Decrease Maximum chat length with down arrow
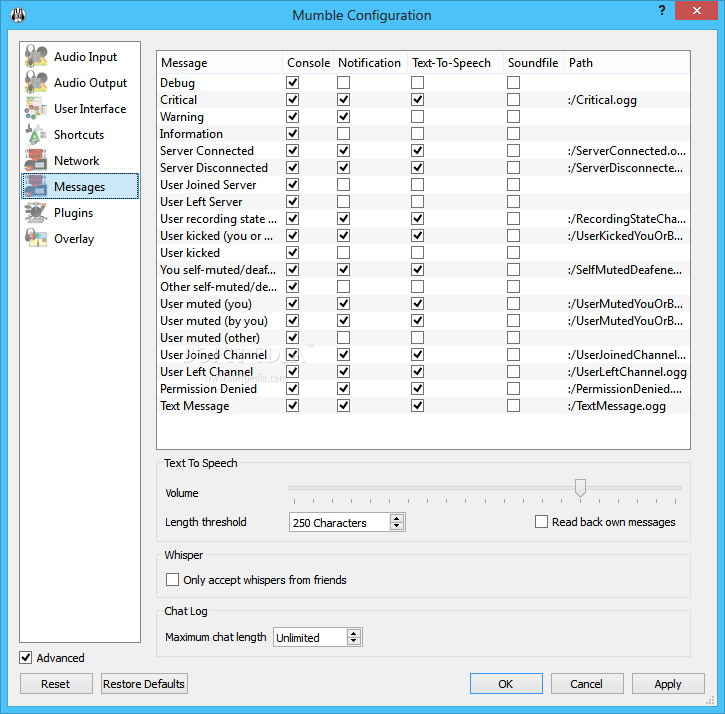This screenshot has height=714, width=725. 354,641
